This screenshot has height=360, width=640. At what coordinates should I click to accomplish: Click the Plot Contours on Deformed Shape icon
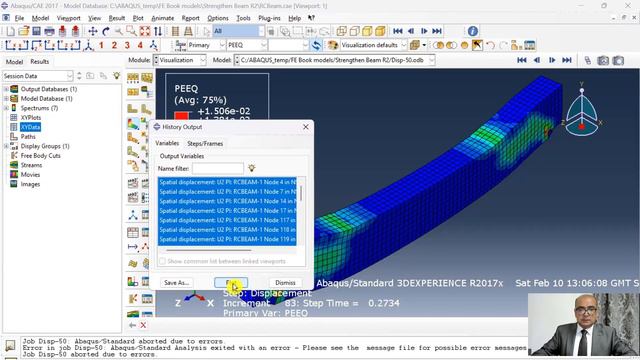point(133,124)
